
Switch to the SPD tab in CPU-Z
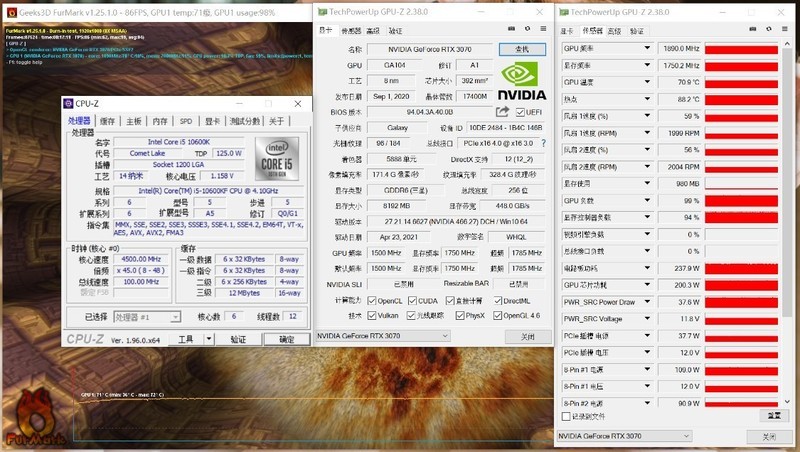pos(186,121)
